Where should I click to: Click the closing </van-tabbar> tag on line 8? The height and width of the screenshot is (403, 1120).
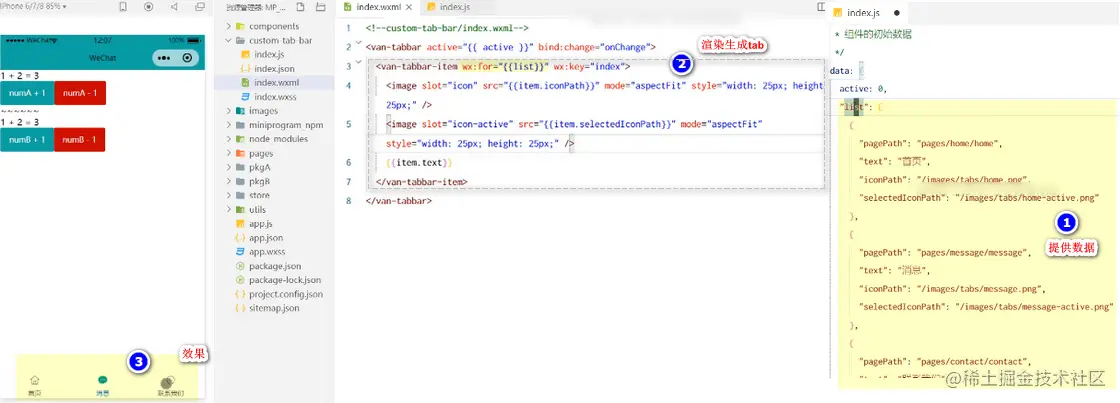tap(399, 202)
